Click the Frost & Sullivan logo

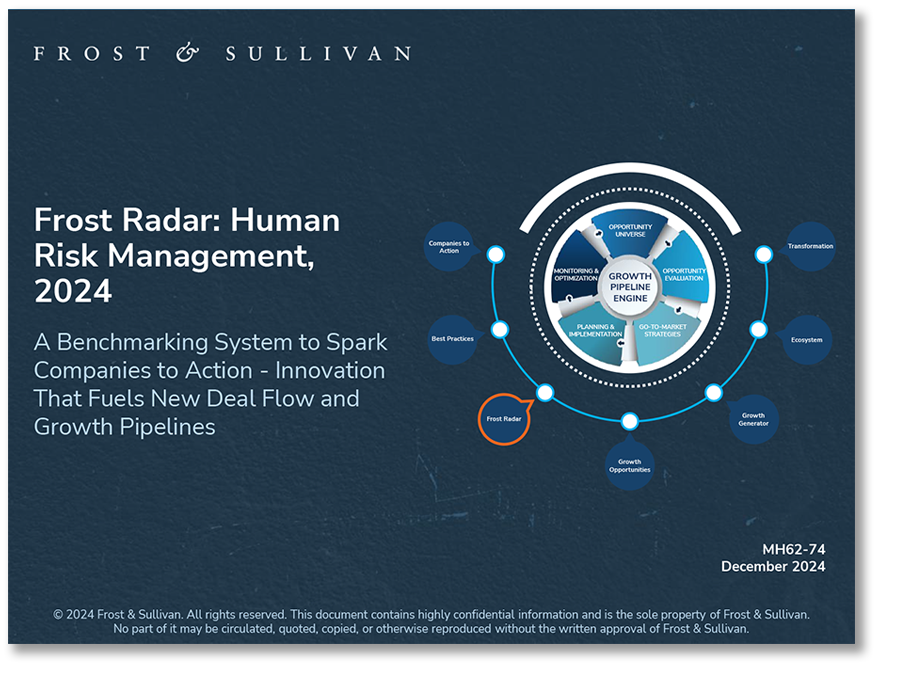pos(223,53)
